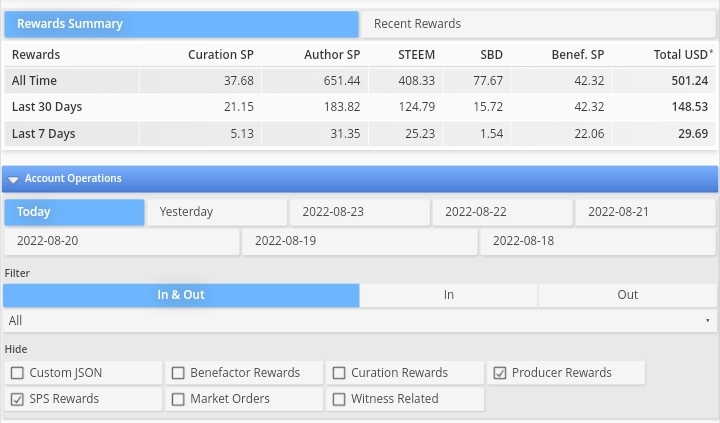Uncheck the Producer Rewards checkbox

(500, 373)
